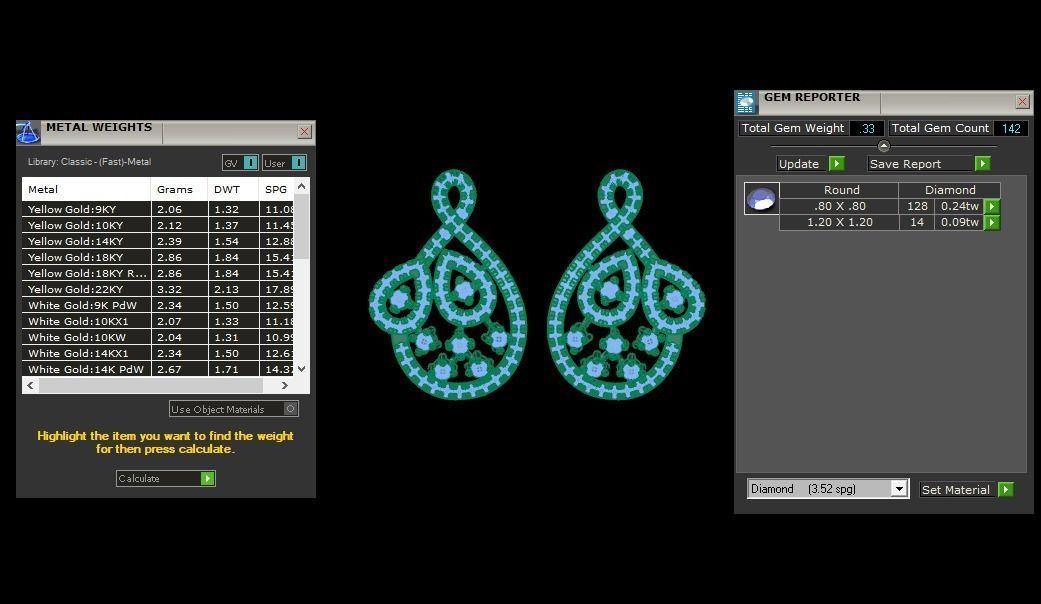This screenshot has width=1041, height=604.
Task: Close the Metal Weights panel
Action: click(304, 131)
